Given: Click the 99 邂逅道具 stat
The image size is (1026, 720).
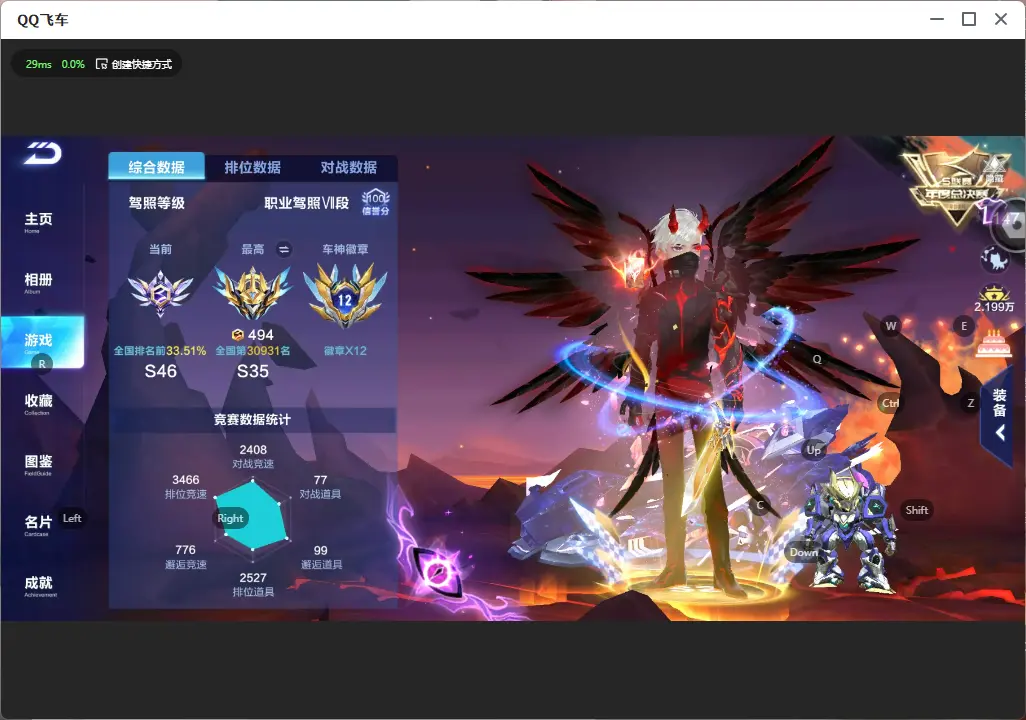Looking at the screenshot, I should [x=321, y=557].
